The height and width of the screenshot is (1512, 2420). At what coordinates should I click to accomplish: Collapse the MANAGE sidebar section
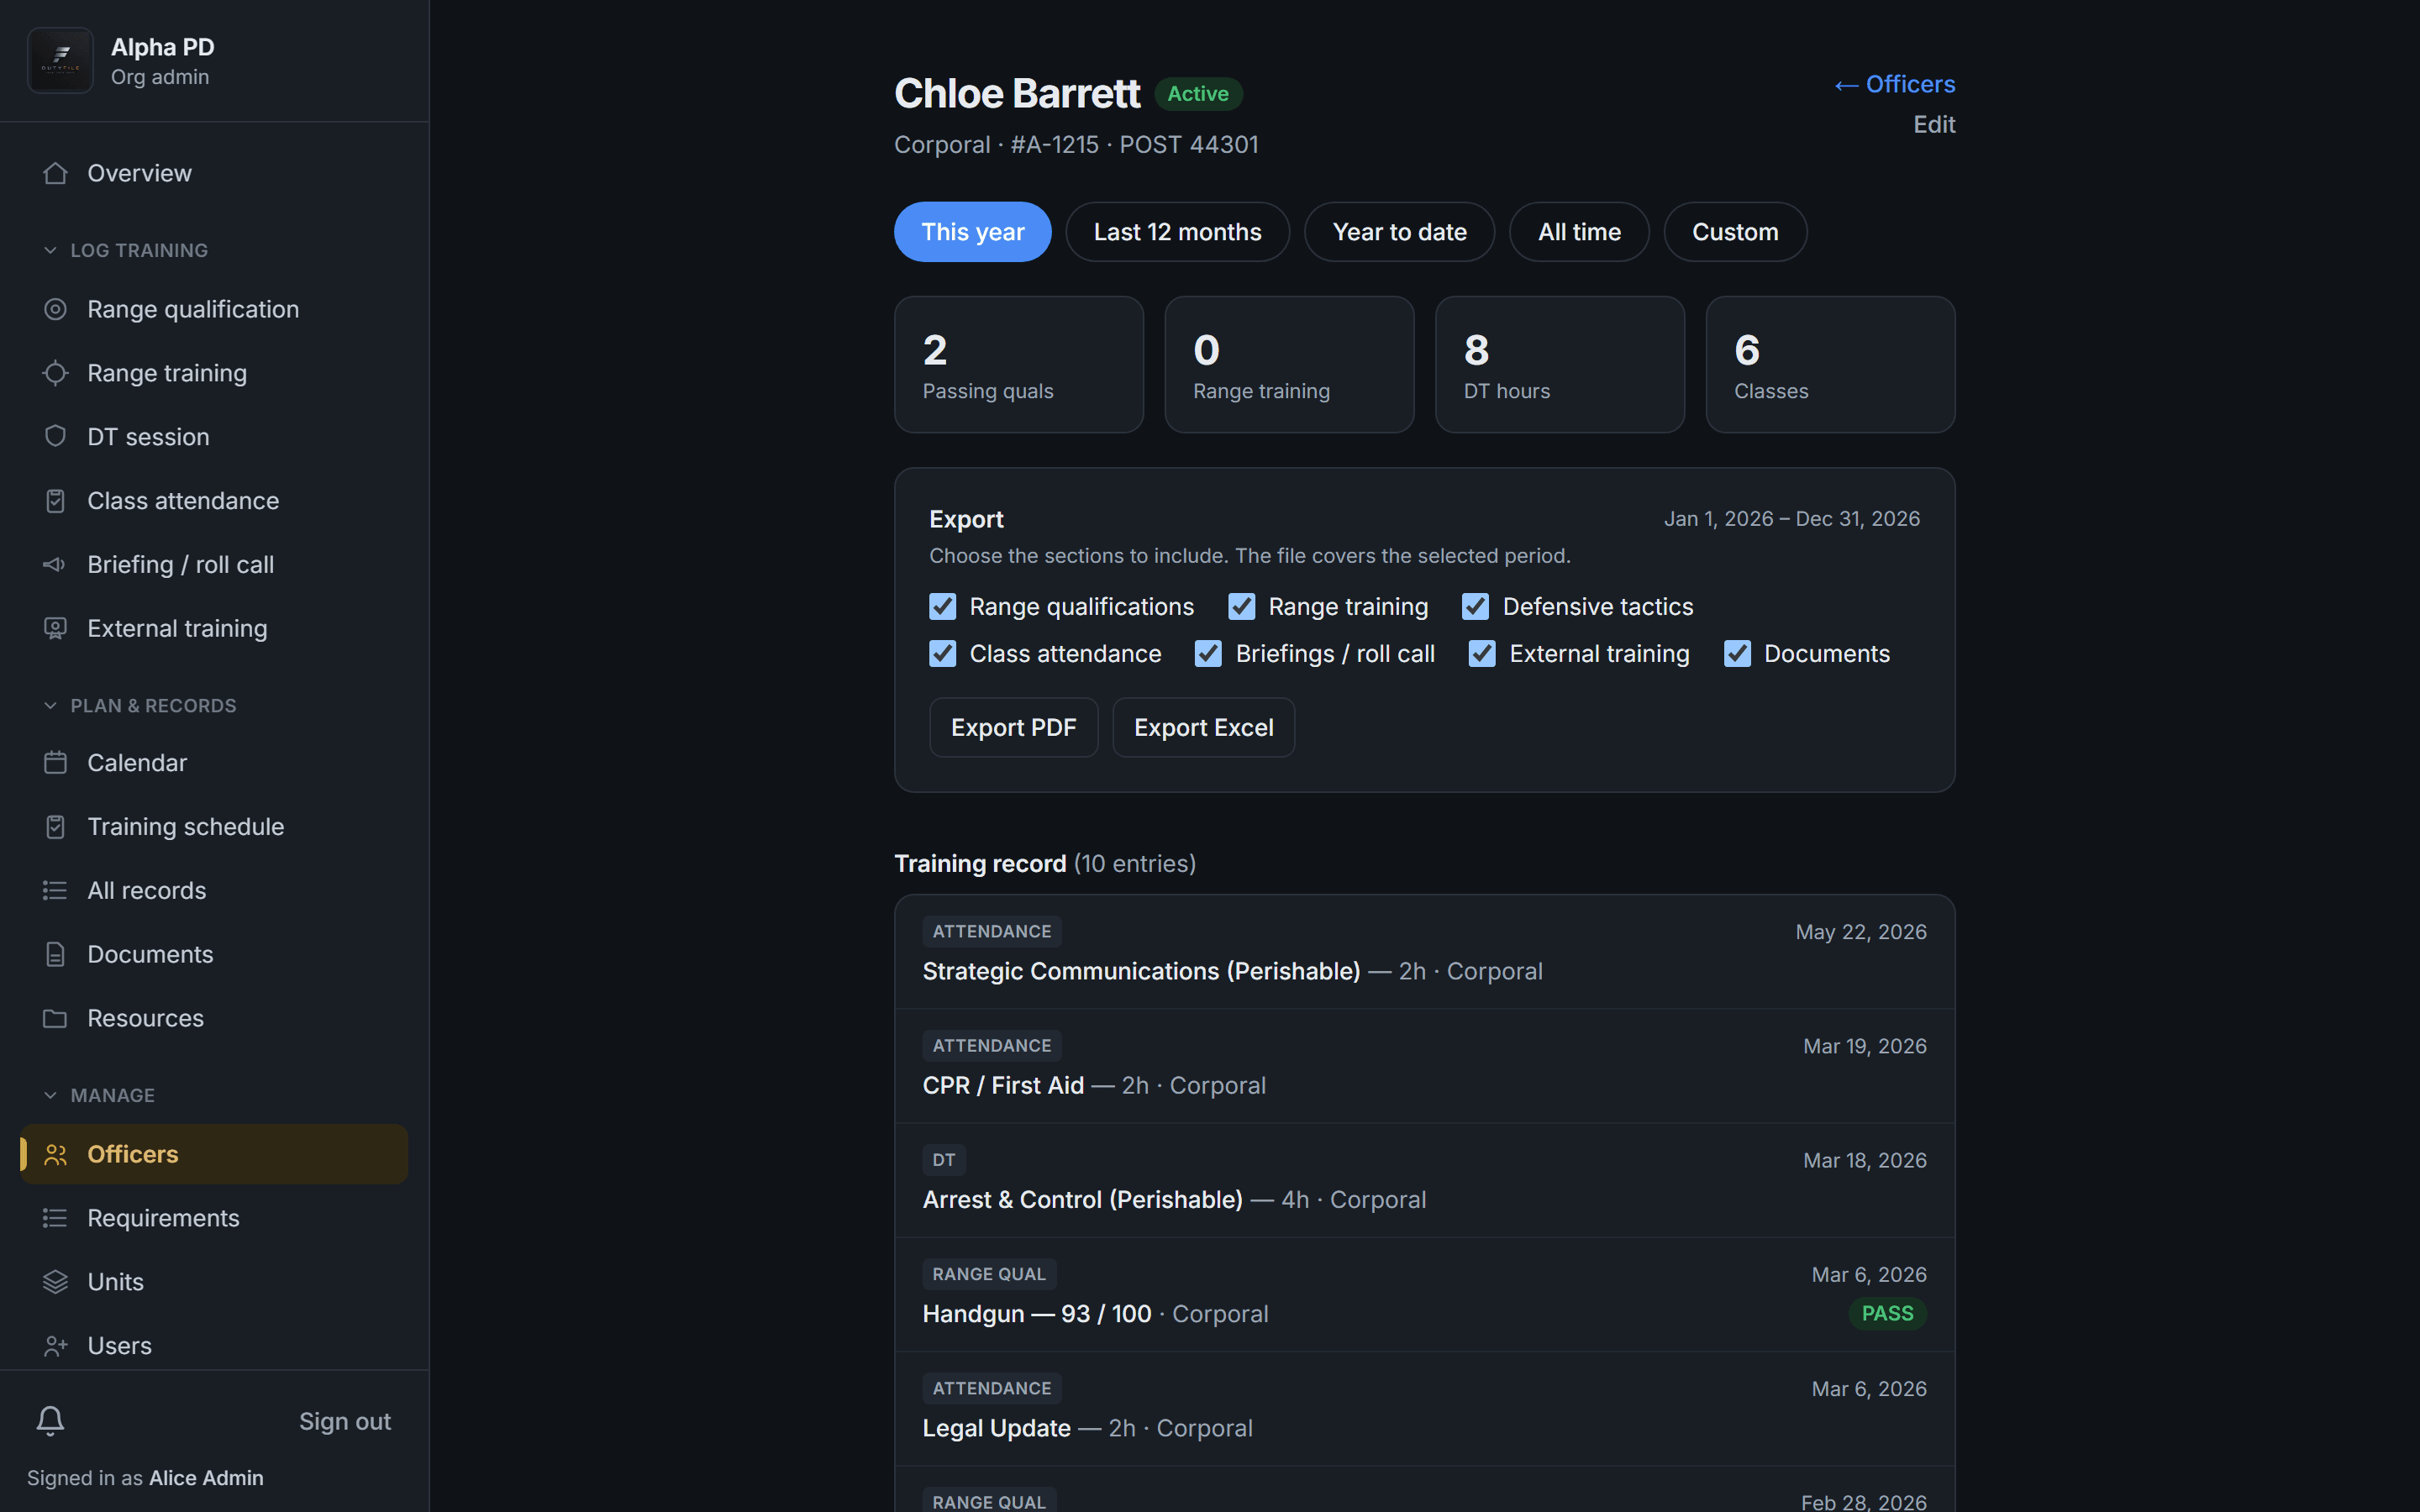pos(99,1096)
